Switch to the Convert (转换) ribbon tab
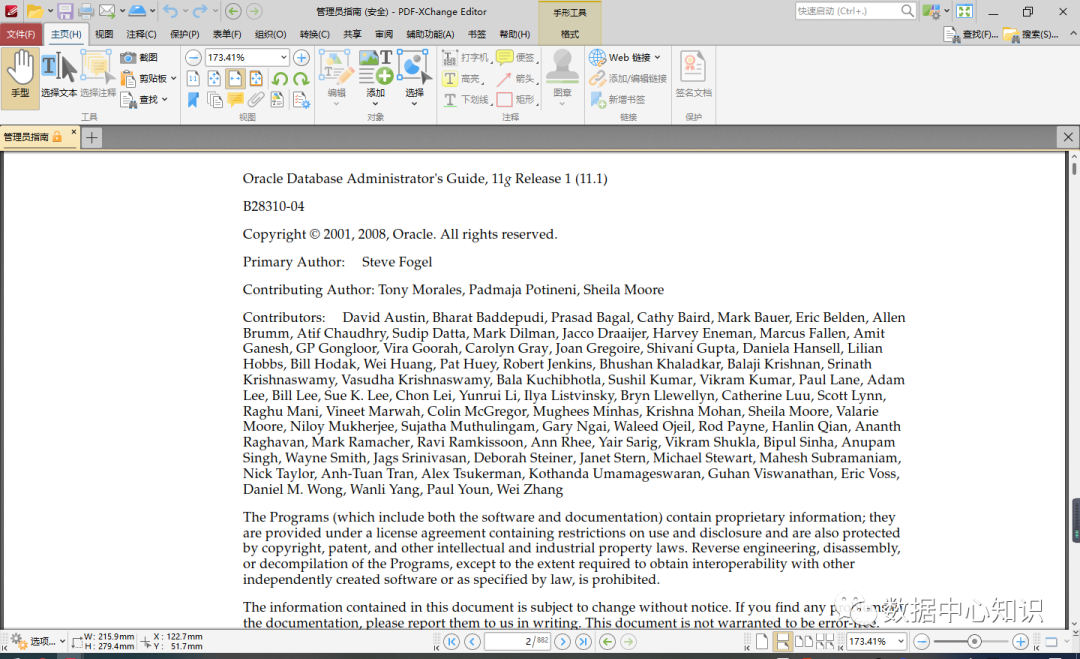The height and width of the screenshot is (659, 1080). click(x=315, y=34)
